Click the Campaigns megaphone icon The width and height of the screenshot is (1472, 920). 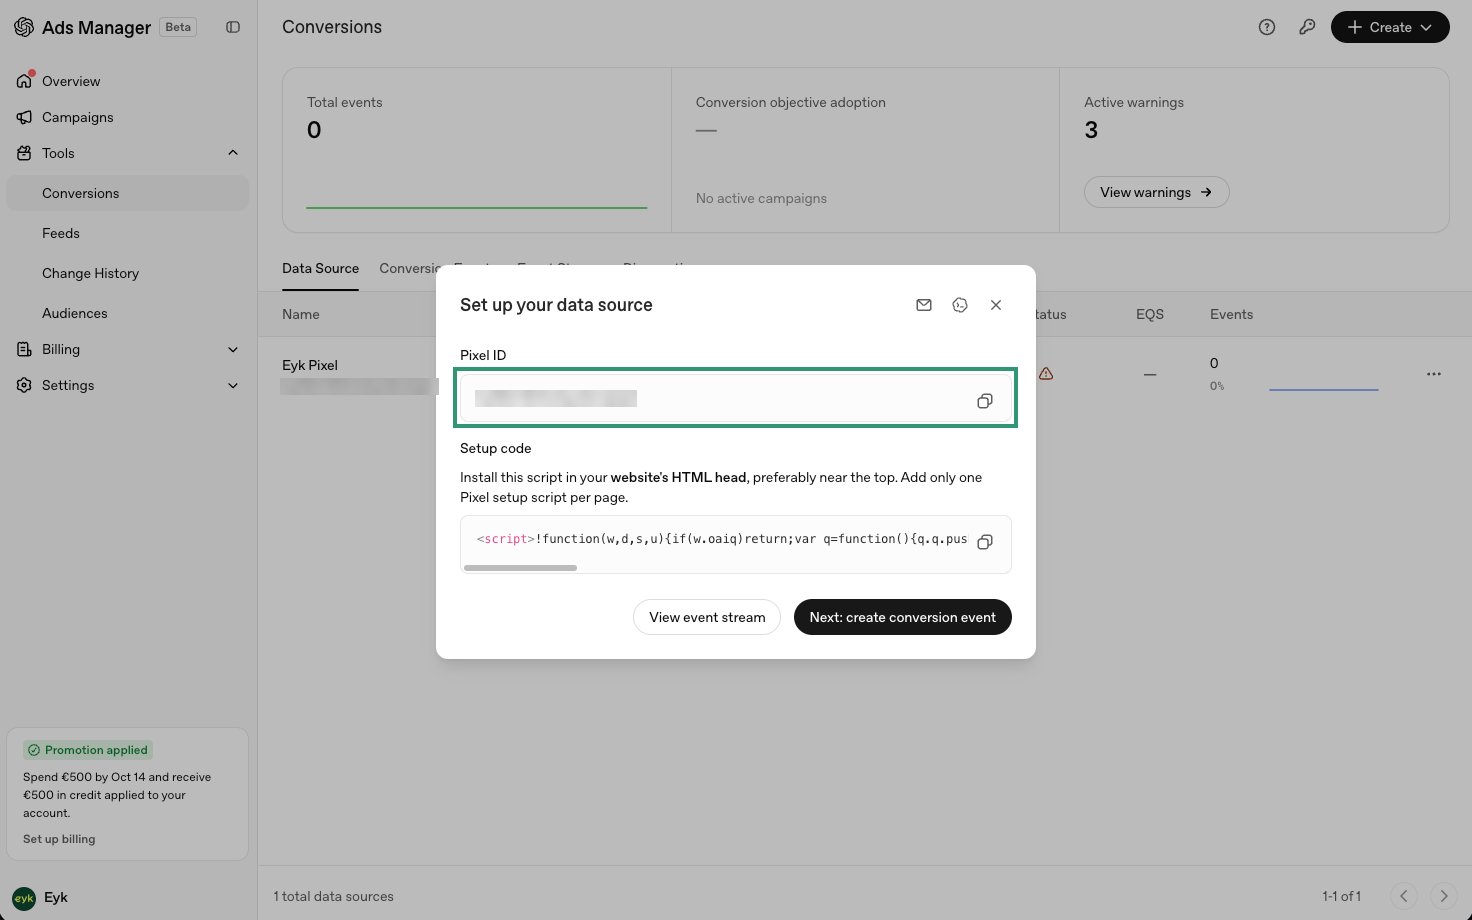click(24, 117)
